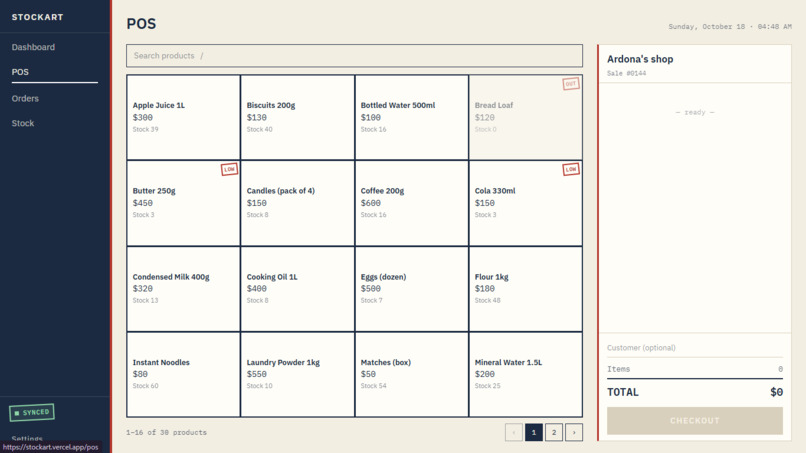
Task: Add Butter 250g to sale
Action: [183, 203]
